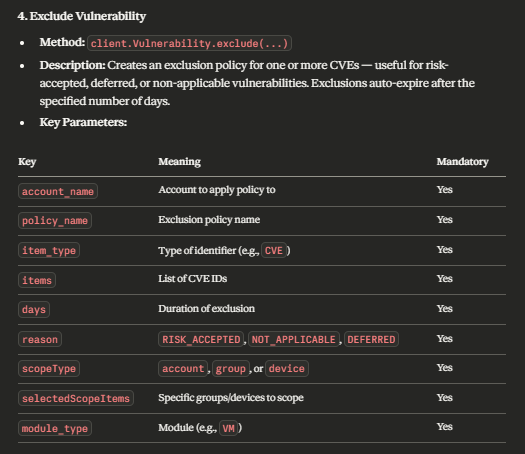Click the Mandatory column header
This screenshot has width=525, height=454.
[462, 161]
